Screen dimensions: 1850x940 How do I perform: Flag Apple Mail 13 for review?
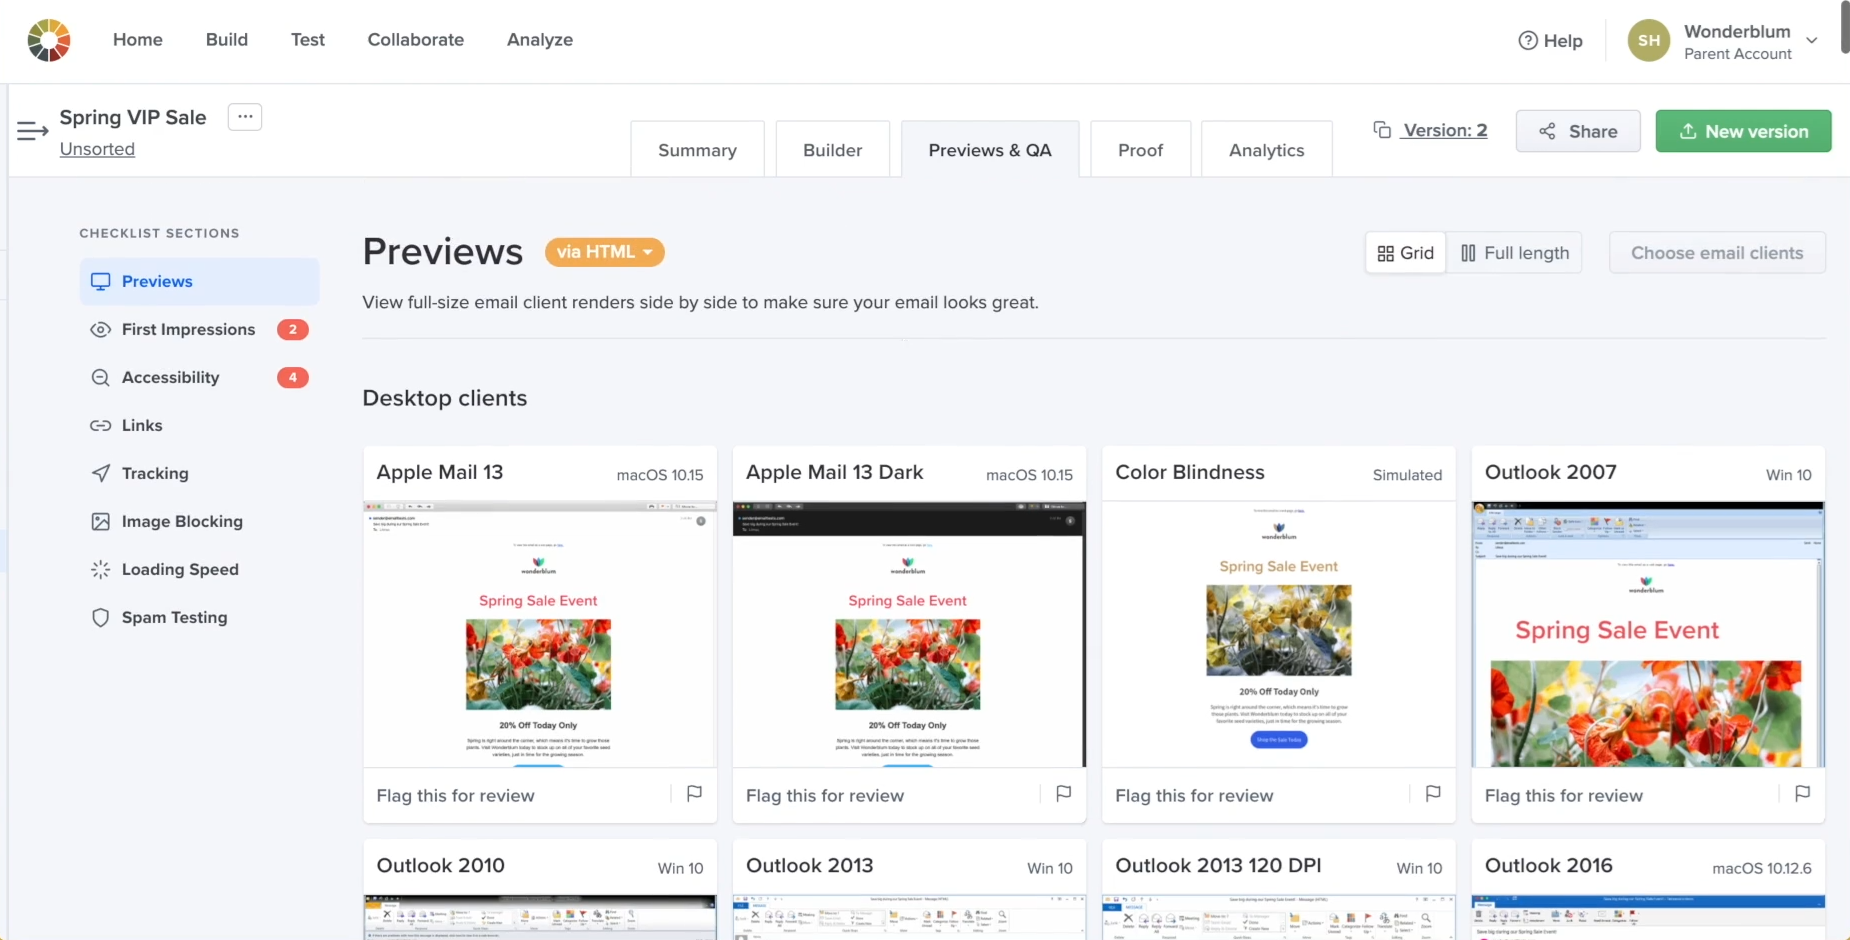[694, 794]
